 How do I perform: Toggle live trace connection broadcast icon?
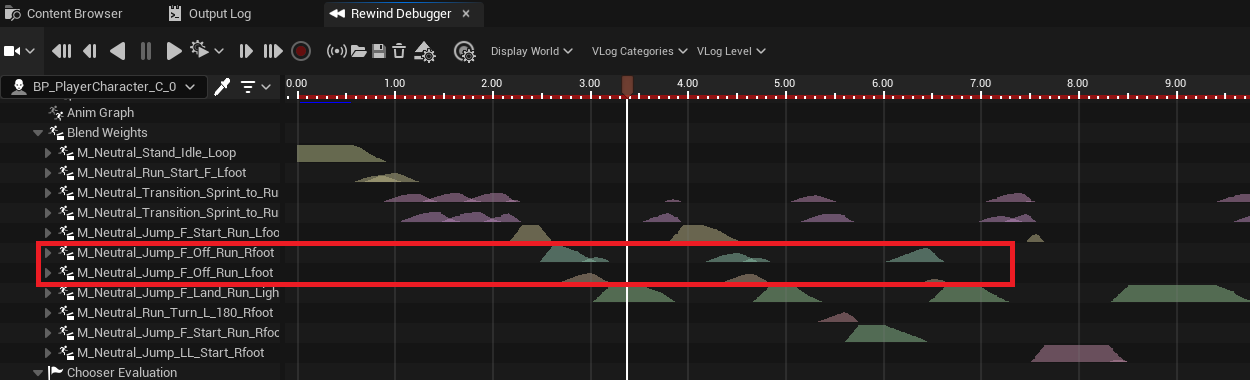pos(337,51)
